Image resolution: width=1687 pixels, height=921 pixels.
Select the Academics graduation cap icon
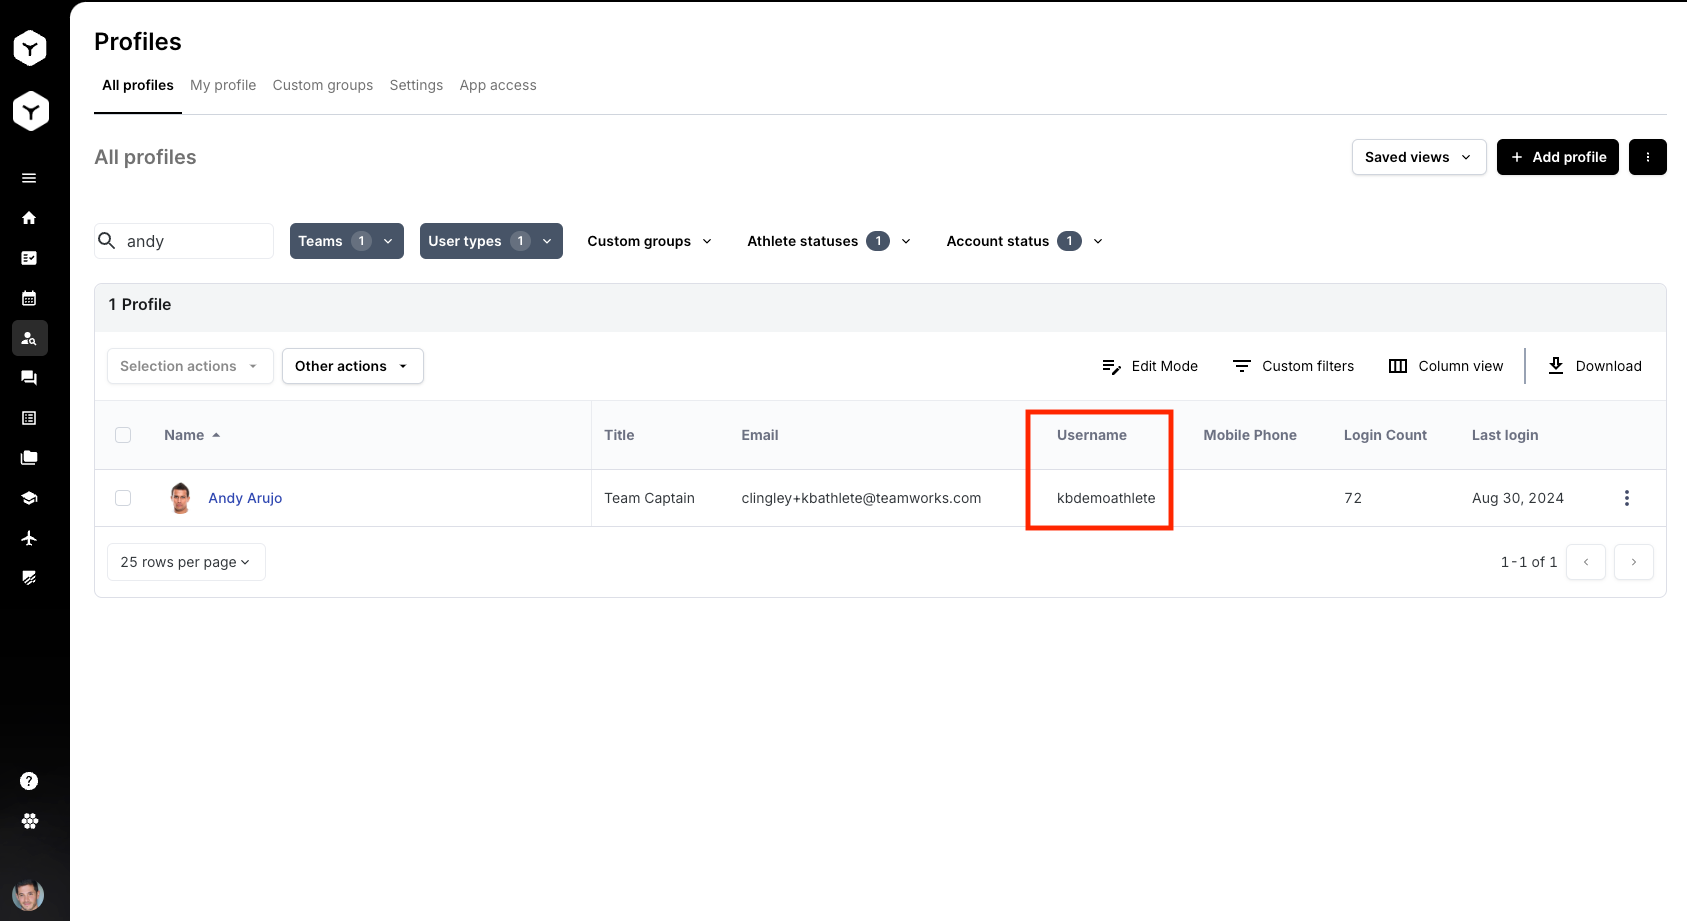click(x=29, y=497)
